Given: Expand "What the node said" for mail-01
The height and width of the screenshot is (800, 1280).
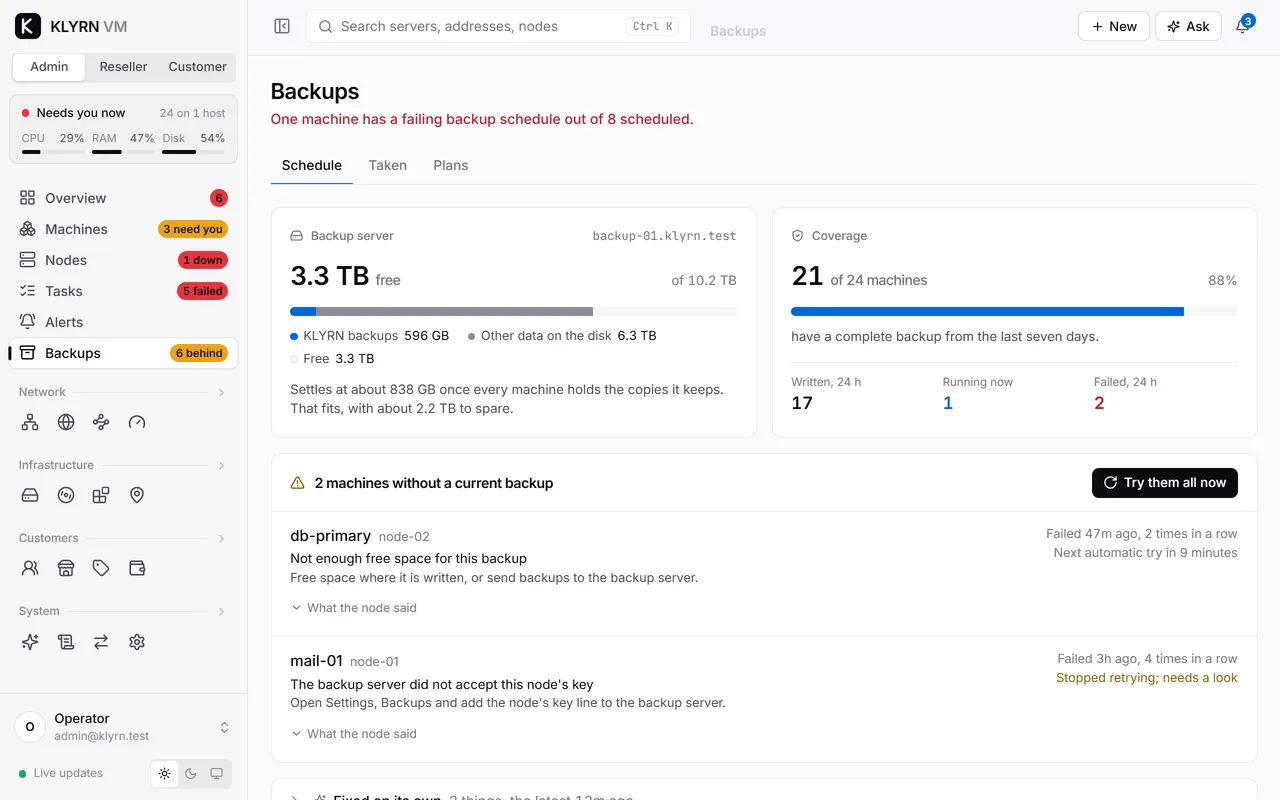Looking at the screenshot, I should tap(354, 734).
